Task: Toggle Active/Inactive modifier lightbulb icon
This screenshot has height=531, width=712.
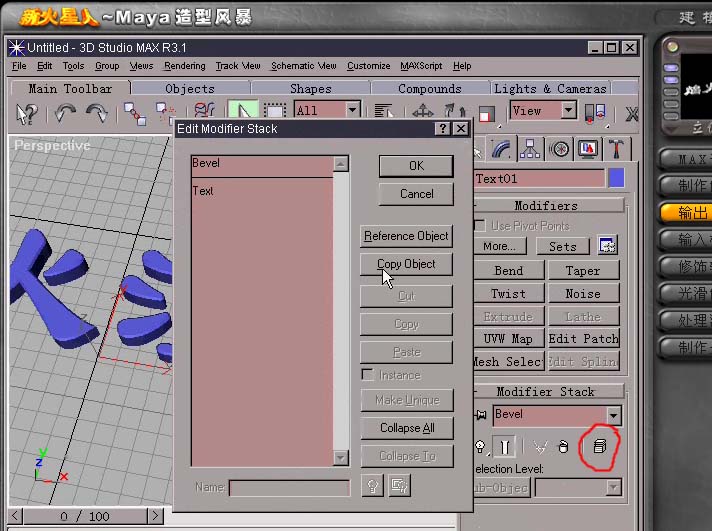Action: 480,447
